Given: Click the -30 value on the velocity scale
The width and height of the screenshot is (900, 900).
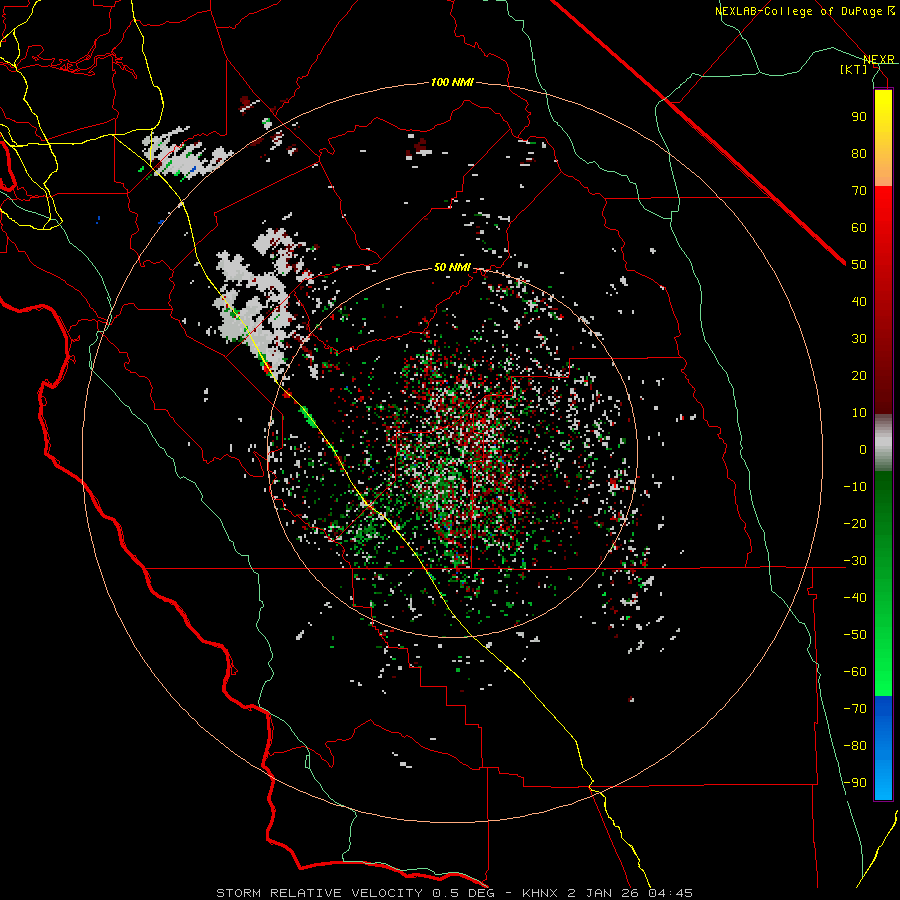Looking at the screenshot, I should pos(855,561).
